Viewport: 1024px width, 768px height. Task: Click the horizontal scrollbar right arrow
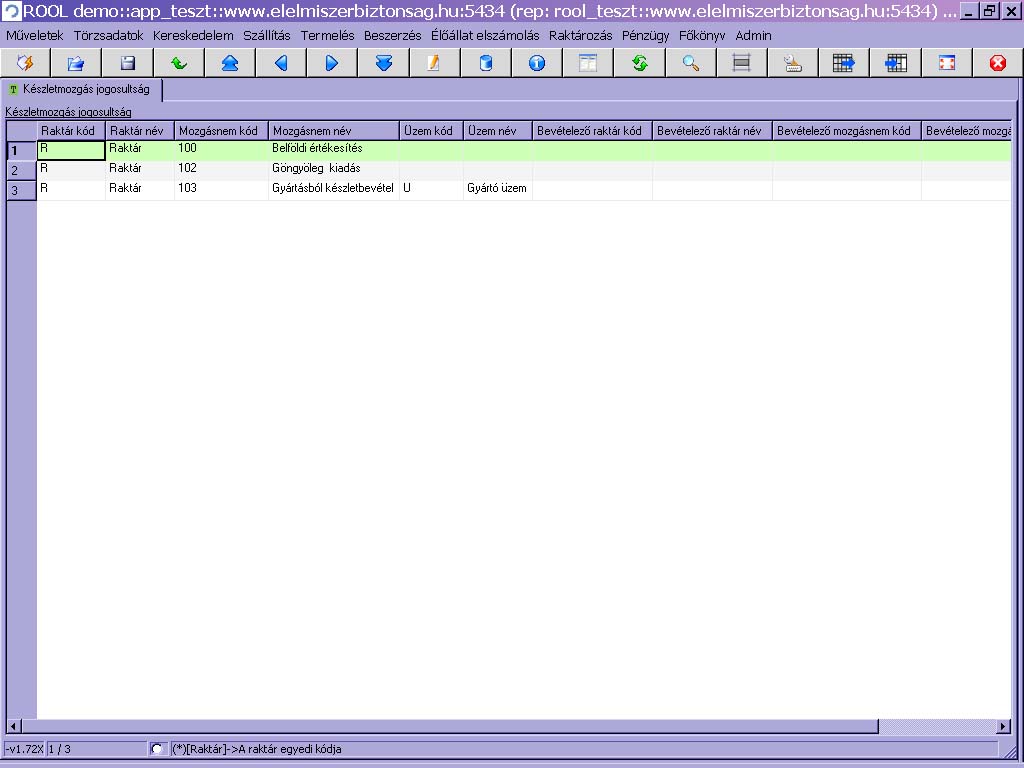1004,726
